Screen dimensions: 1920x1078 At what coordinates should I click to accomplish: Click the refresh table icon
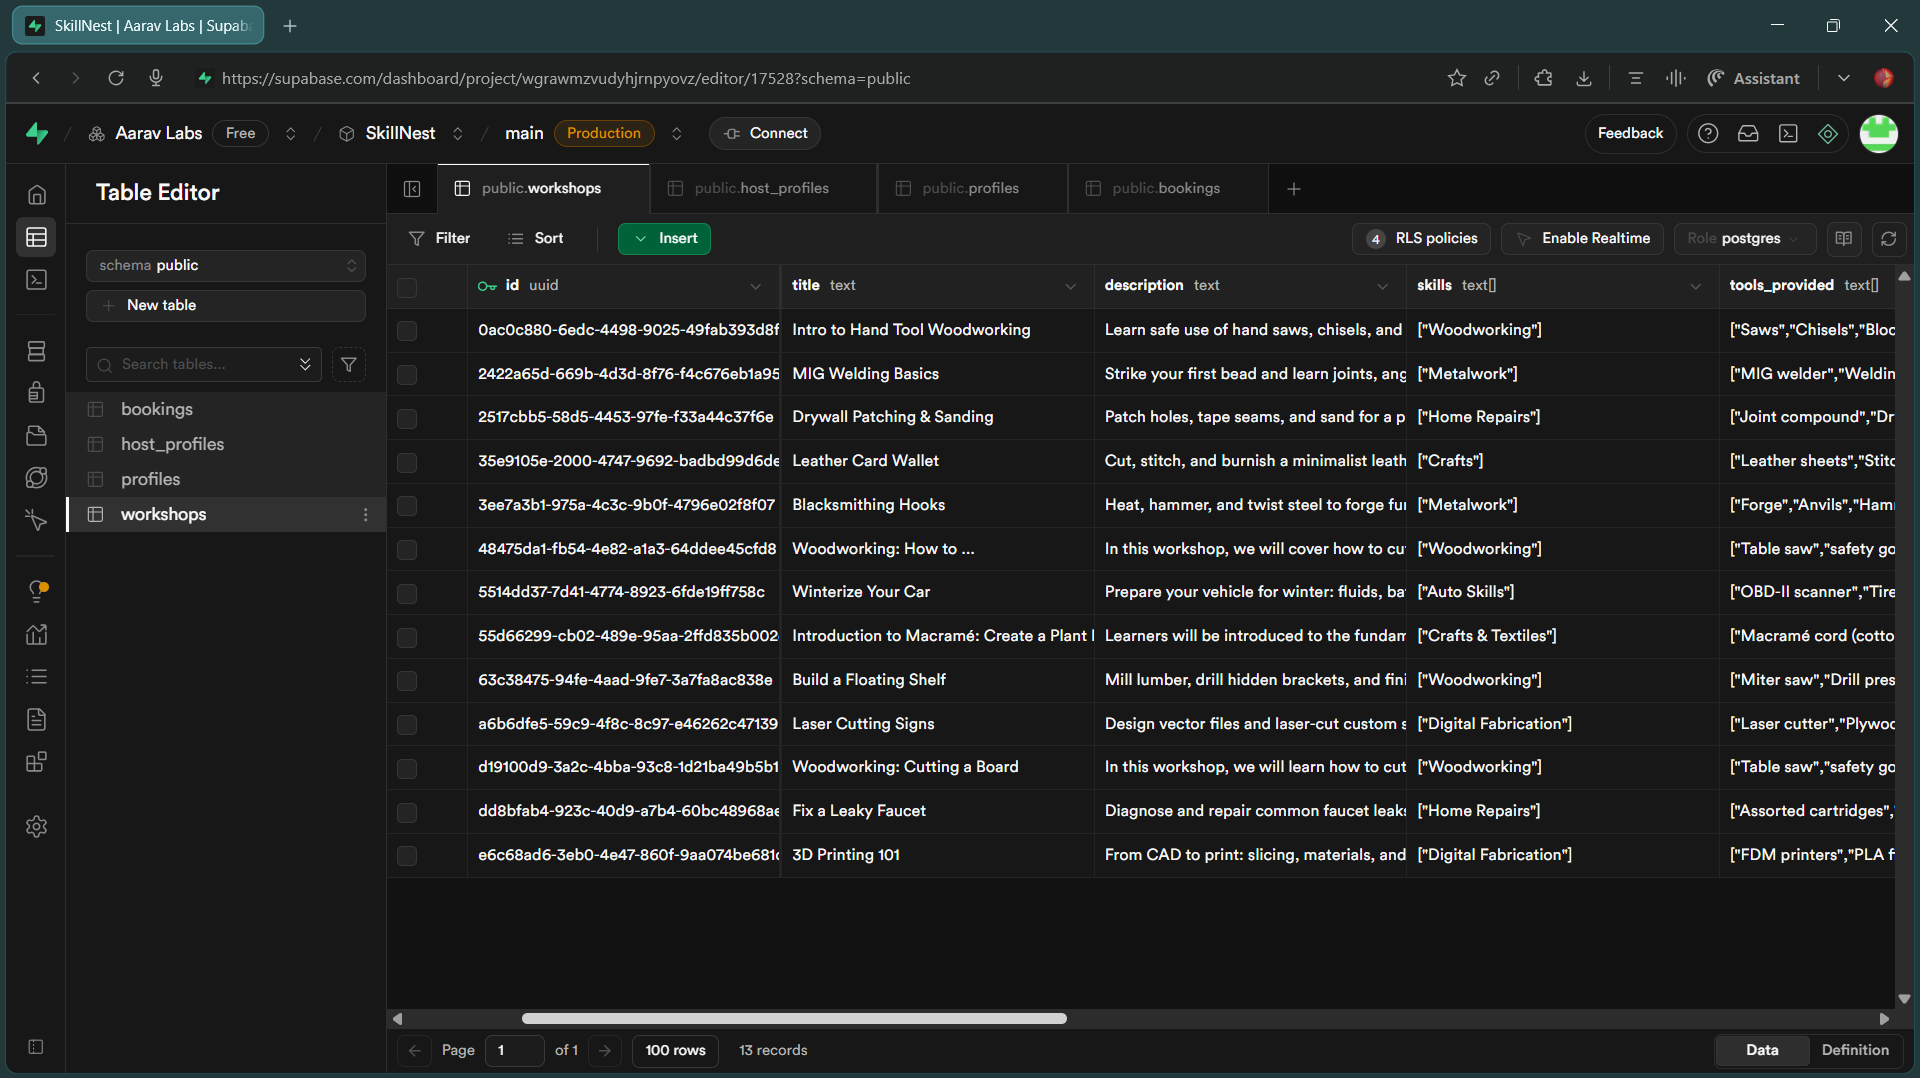click(1888, 238)
